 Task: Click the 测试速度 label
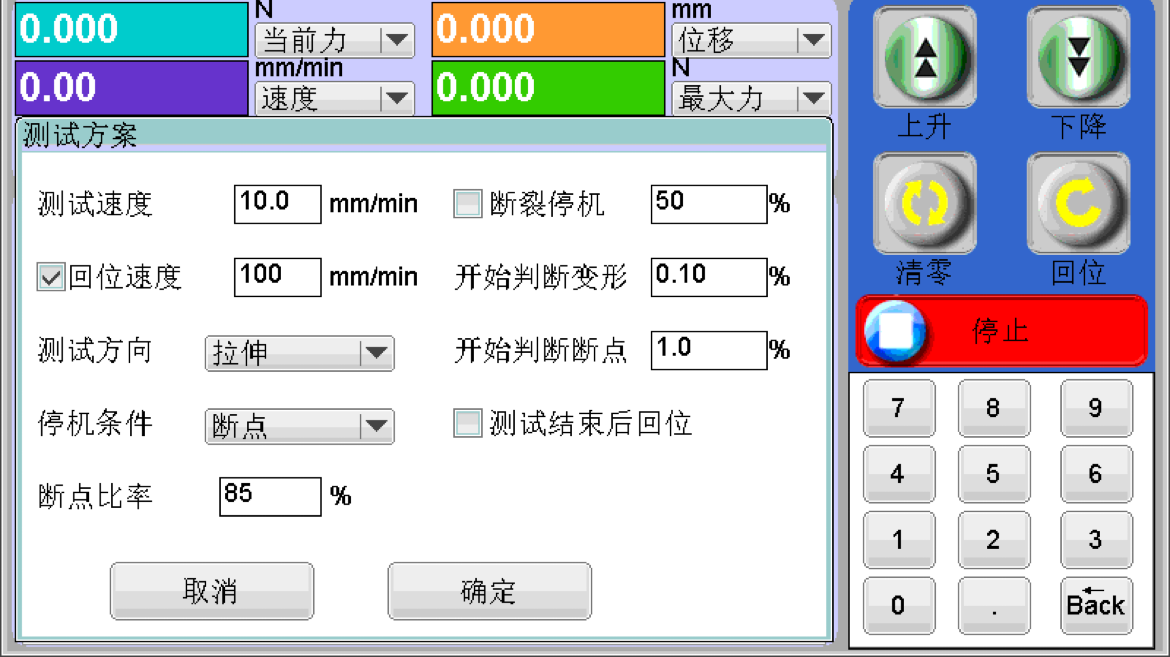click(x=95, y=204)
